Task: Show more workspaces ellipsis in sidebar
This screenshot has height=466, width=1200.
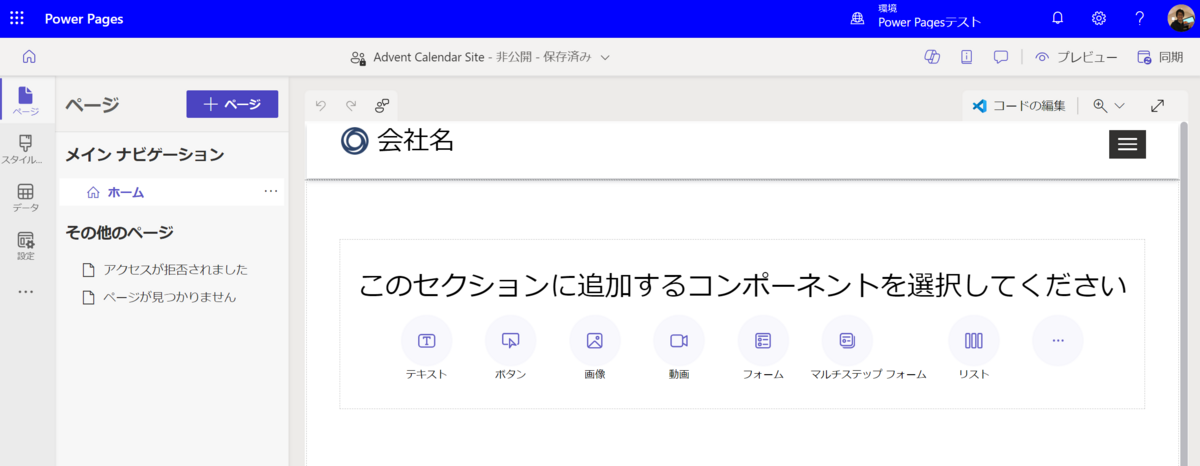Action: pyautogui.click(x=27, y=292)
